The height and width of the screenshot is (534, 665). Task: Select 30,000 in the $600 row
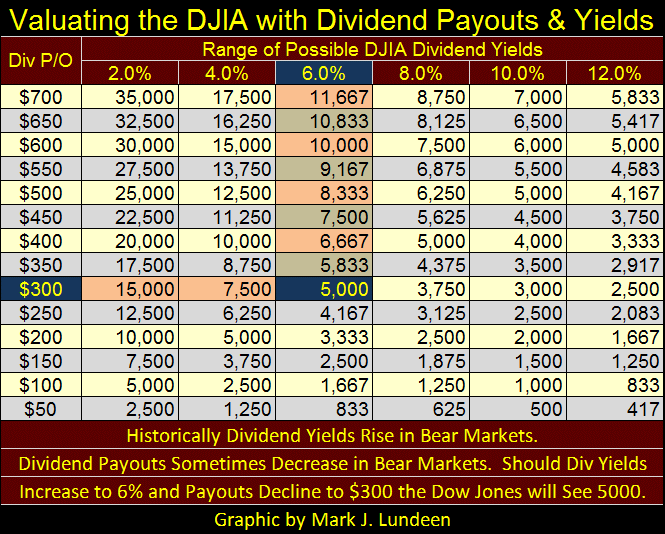130,145
